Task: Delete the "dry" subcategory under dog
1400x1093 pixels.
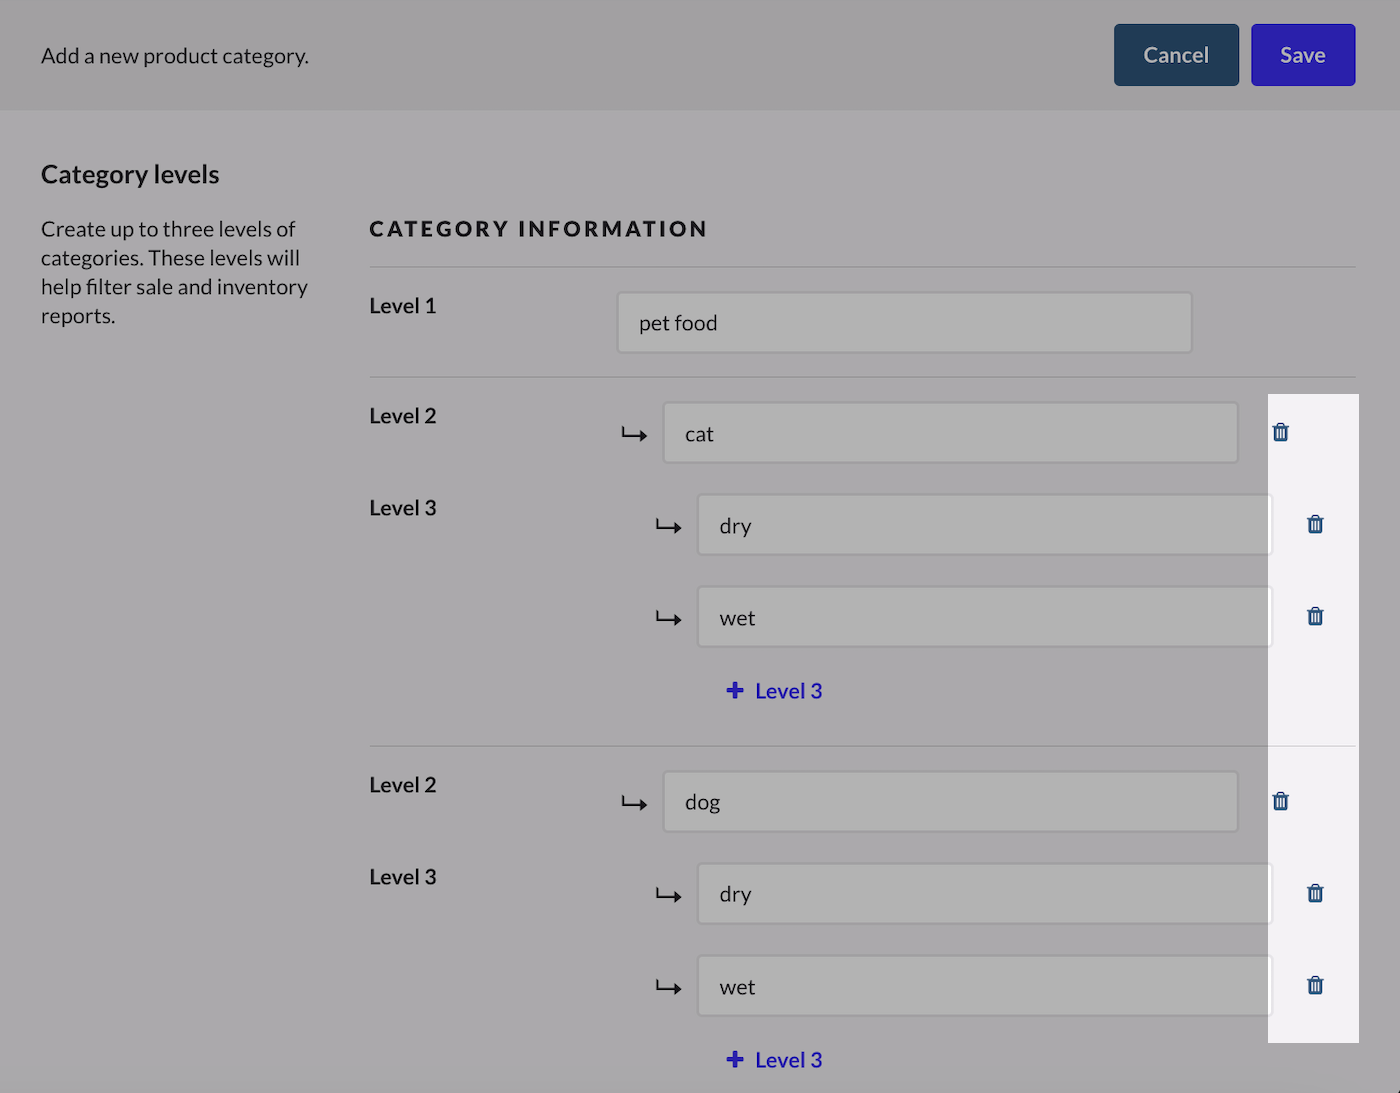Action: point(1315,893)
